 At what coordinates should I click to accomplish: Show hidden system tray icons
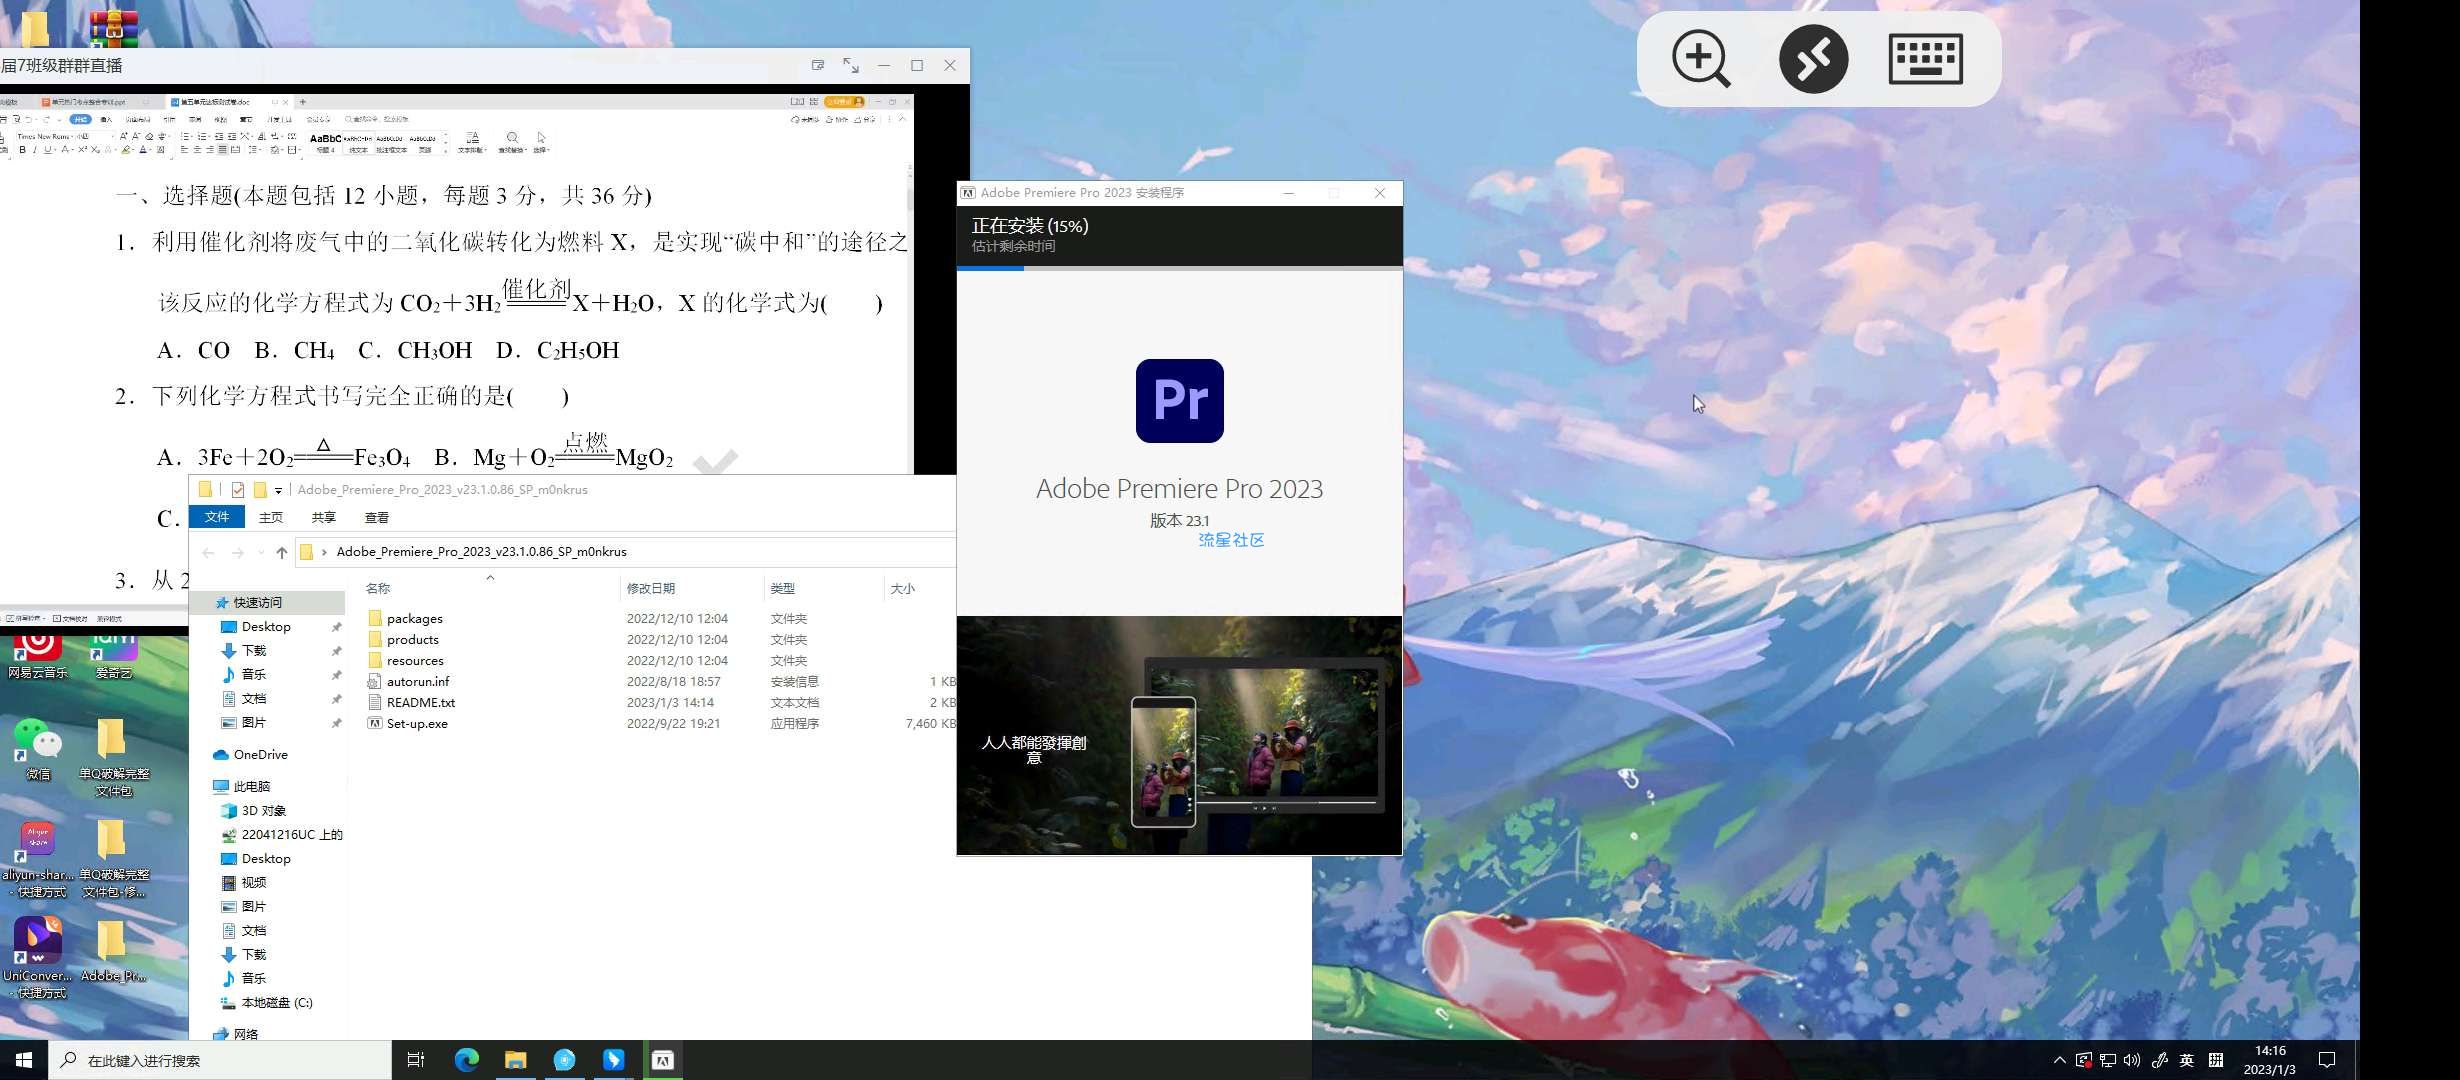(x=2059, y=1060)
